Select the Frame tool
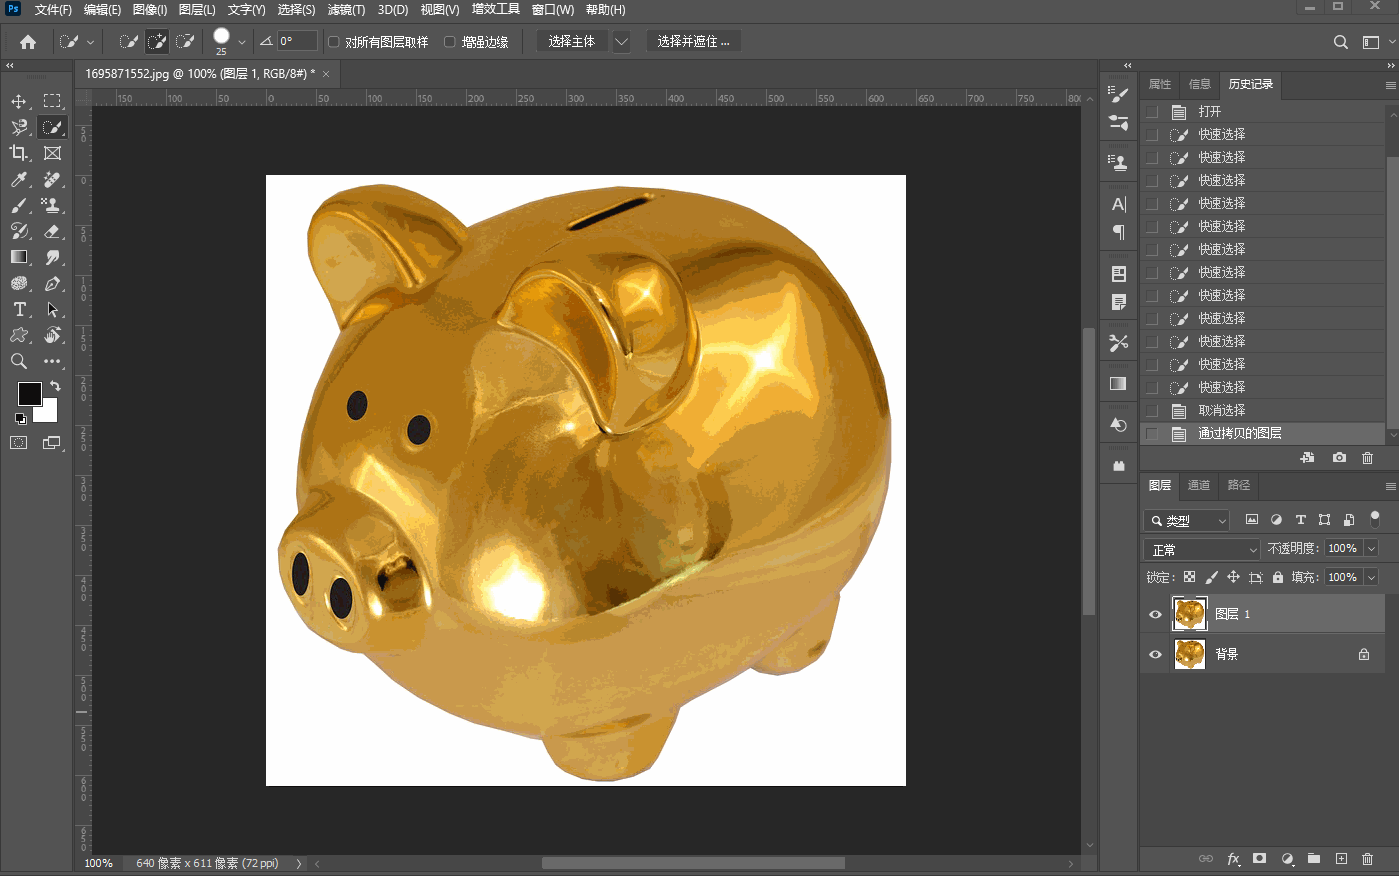1399x876 pixels. pos(52,153)
